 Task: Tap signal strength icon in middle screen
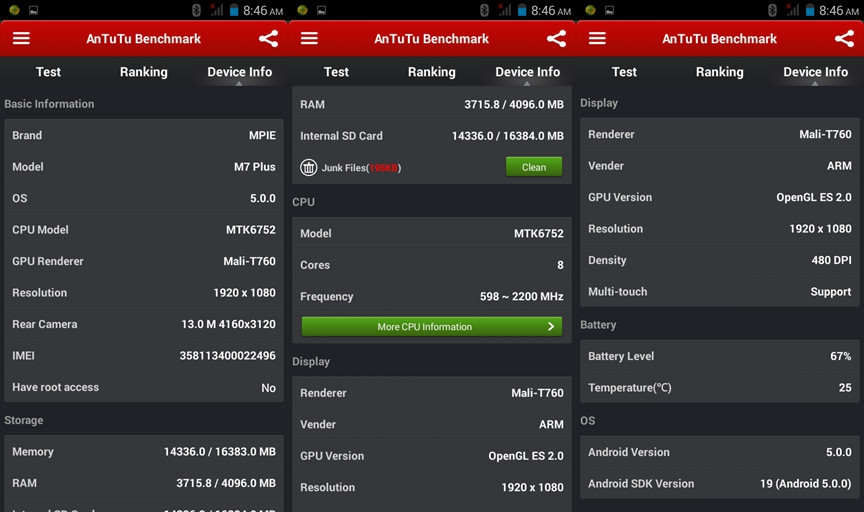point(504,10)
